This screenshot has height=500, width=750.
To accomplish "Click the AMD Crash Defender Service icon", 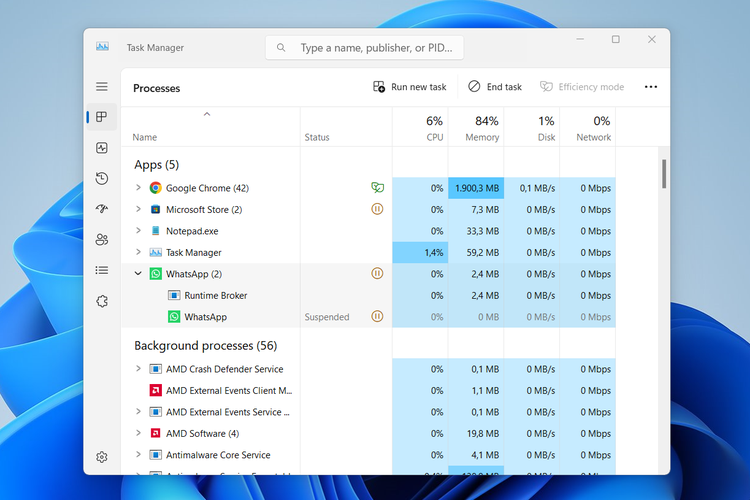I will 155,369.
